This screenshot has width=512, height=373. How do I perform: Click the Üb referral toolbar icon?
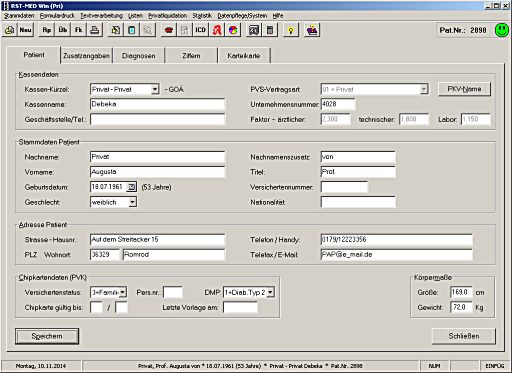pyautogui.click(x=63, y=30)
